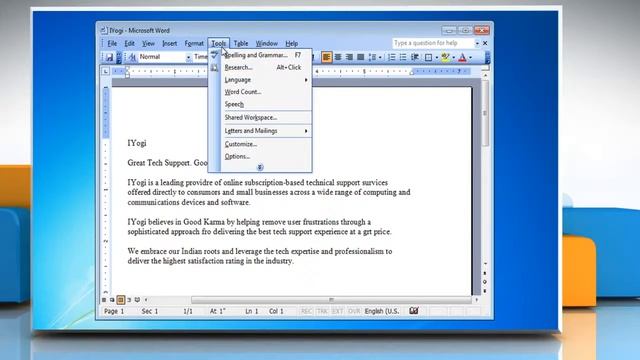Open the Window menu
The width and height of the screenshot is (640, 360).
[267, 43]
